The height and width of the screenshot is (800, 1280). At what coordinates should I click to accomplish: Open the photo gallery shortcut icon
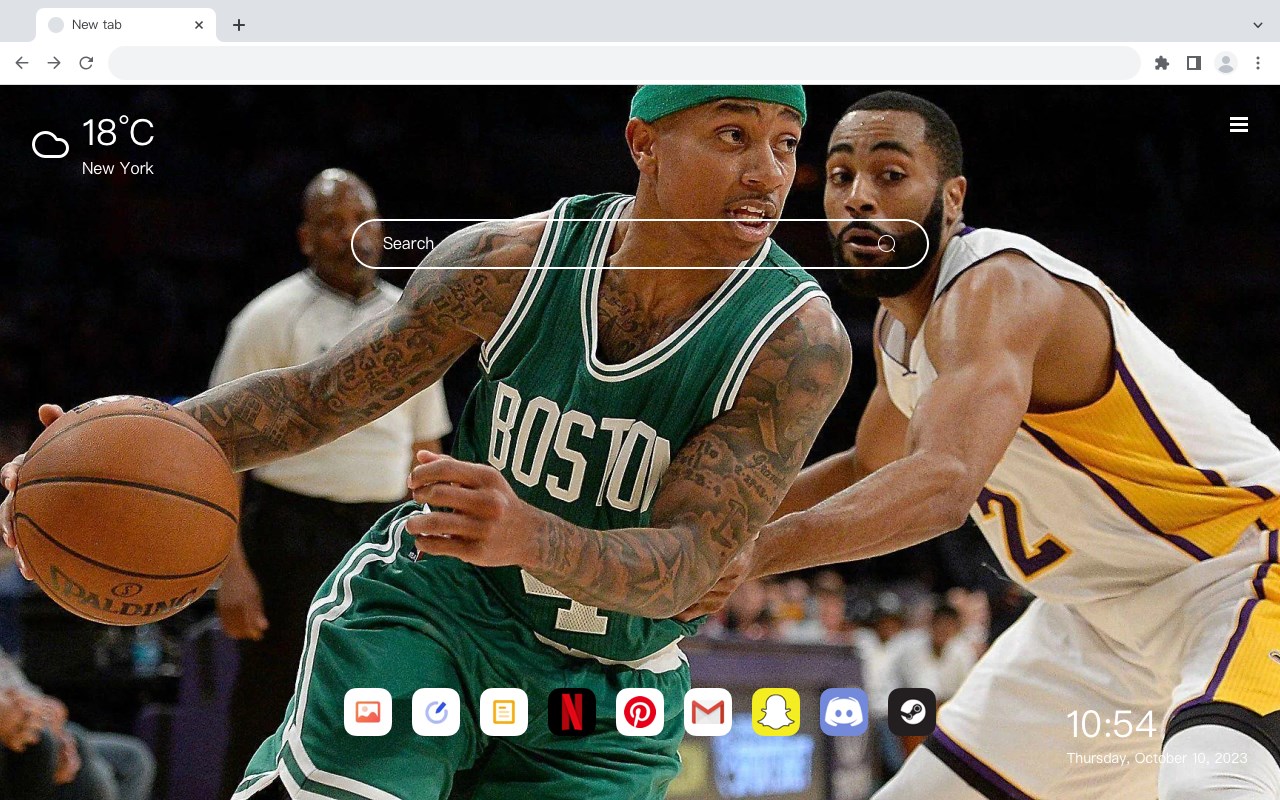click(368, 712)
